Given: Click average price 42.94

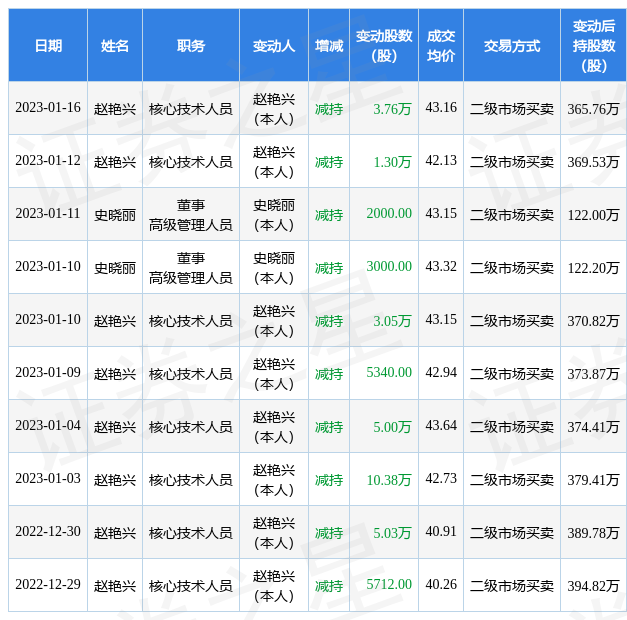Looking at the screenshot, I should pos(441,373).
